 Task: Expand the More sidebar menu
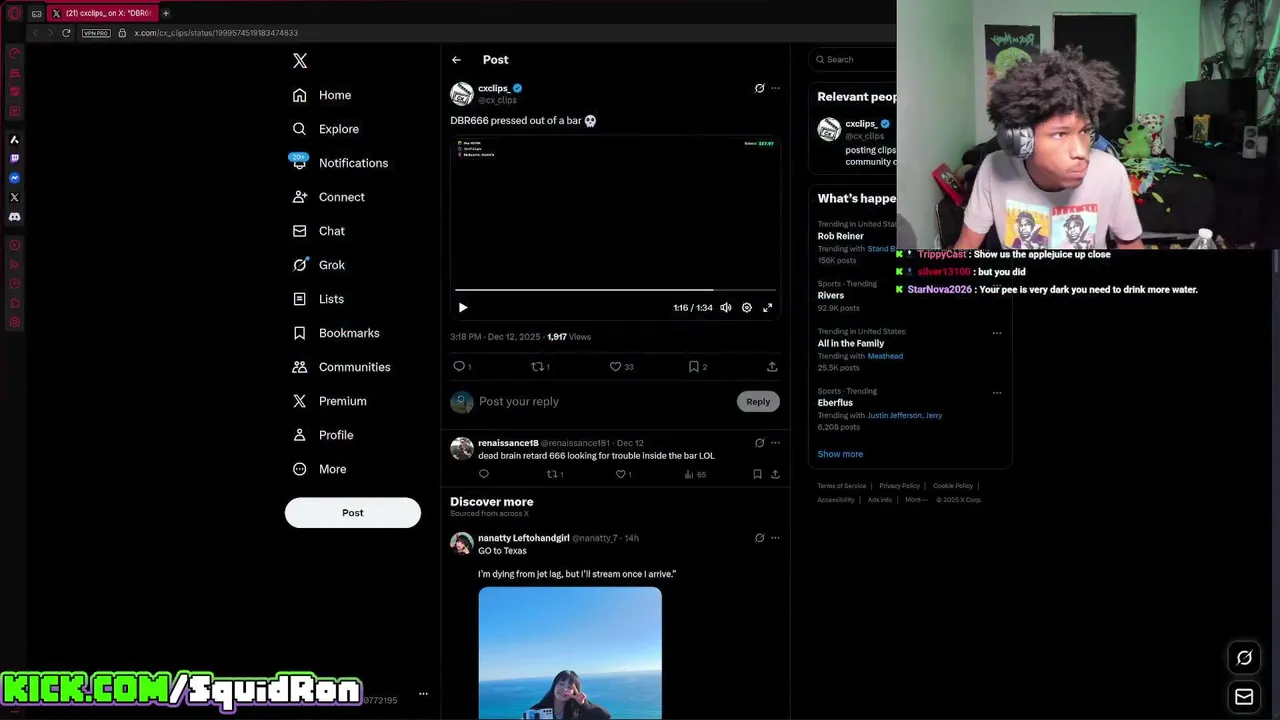pyautogui.click(x=319, y=469)
